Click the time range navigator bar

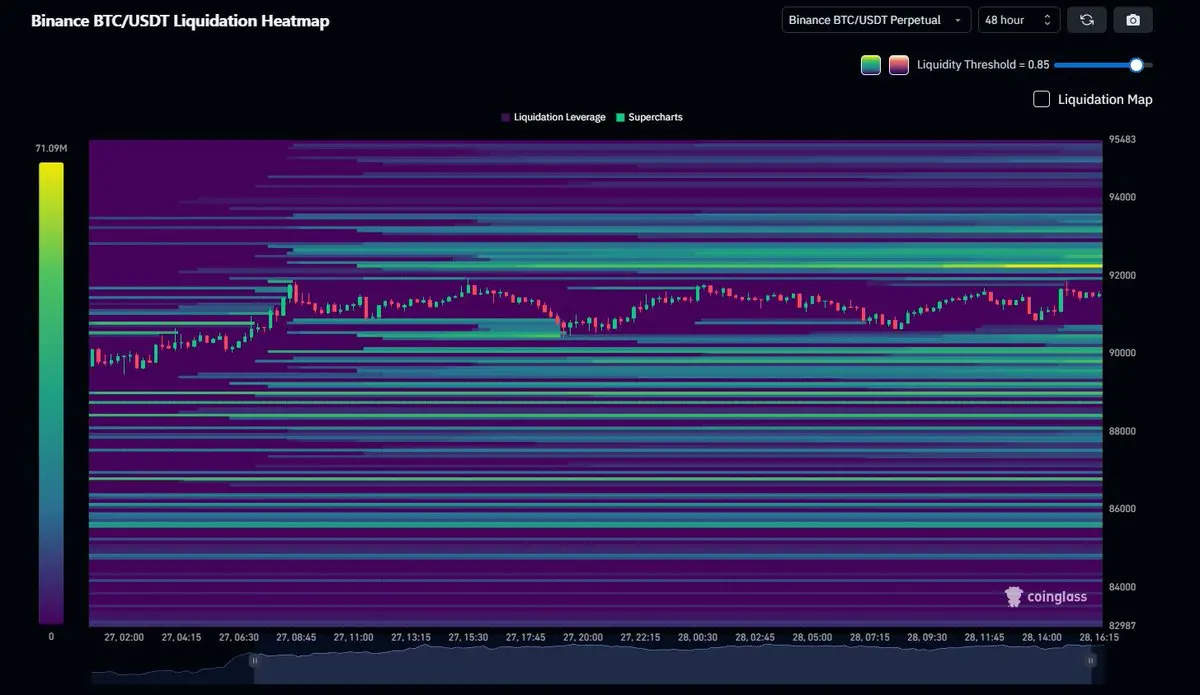[x=672, y=665]
